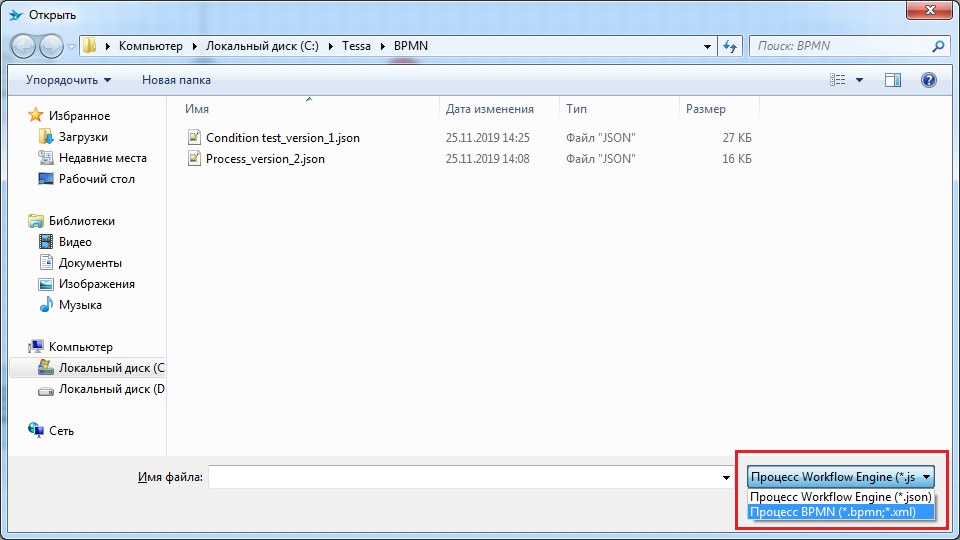The width and height of the screenshot is (960, 540).
Task: Open Condition test_version_1.json file
Action: click(282, 138)
